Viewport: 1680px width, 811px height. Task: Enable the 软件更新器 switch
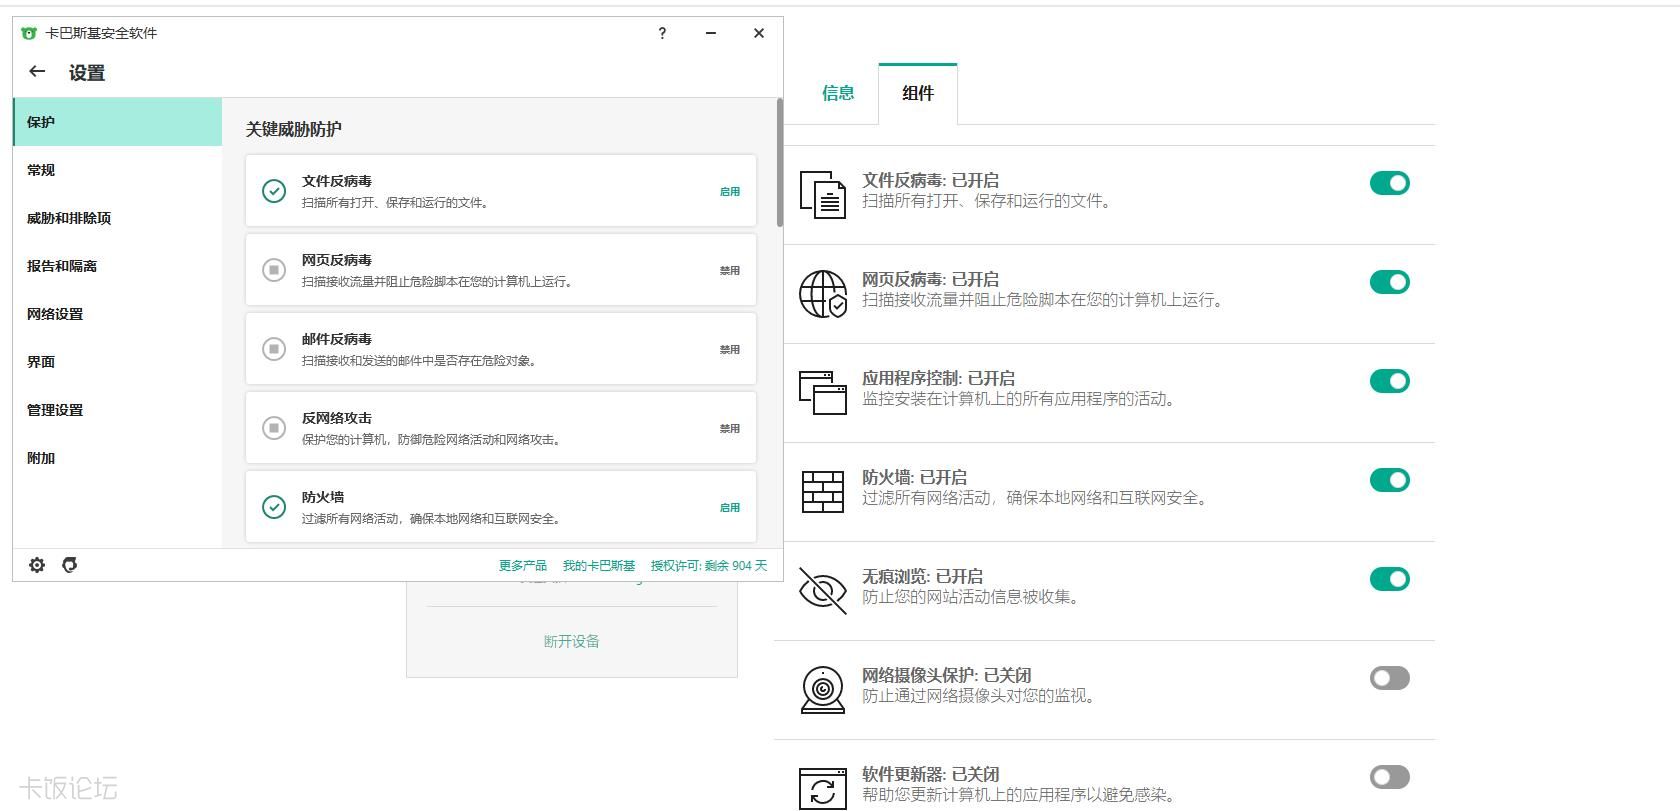pos(1390,777)
